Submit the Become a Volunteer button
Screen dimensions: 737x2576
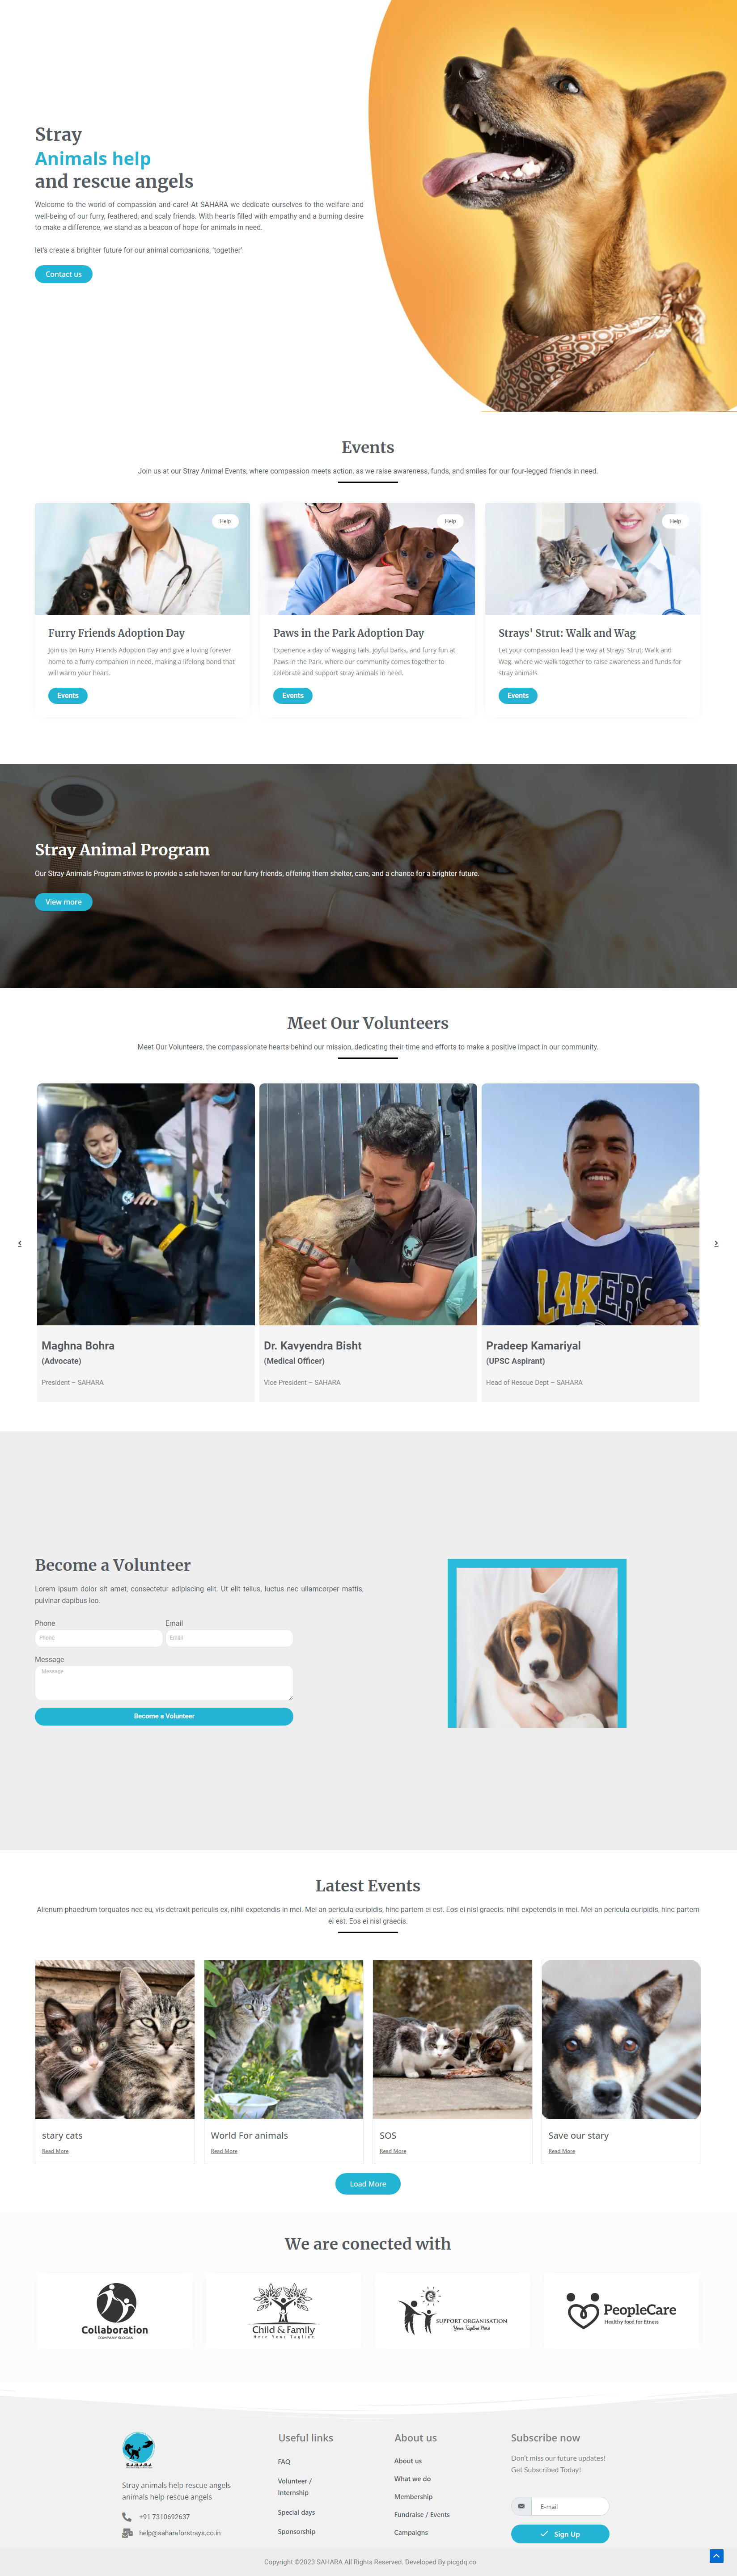(164, 1716)
